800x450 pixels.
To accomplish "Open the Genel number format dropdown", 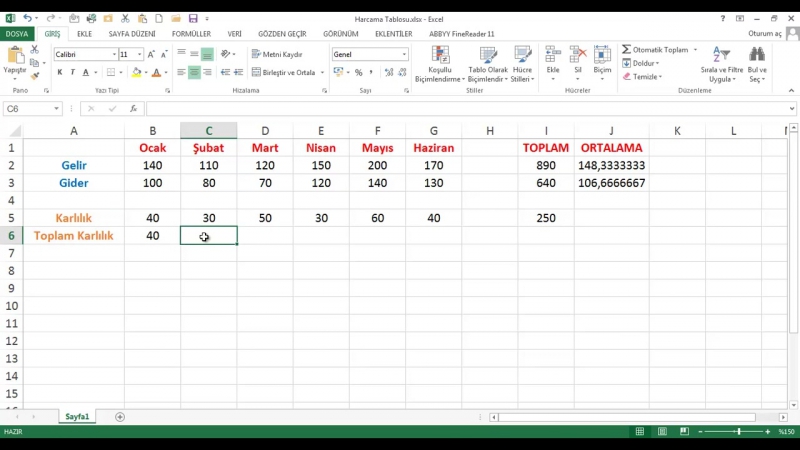I will coord(404,54).
